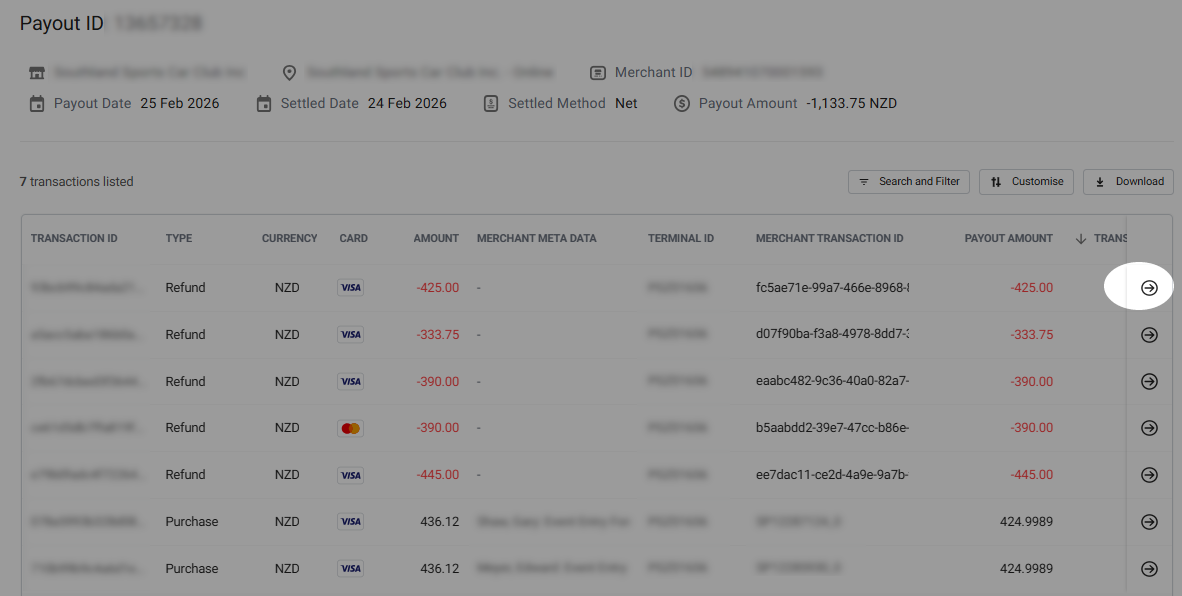
Task: Select merchant transaction ID d07f90ba-f3a8-4978
Action: point(832,335)
